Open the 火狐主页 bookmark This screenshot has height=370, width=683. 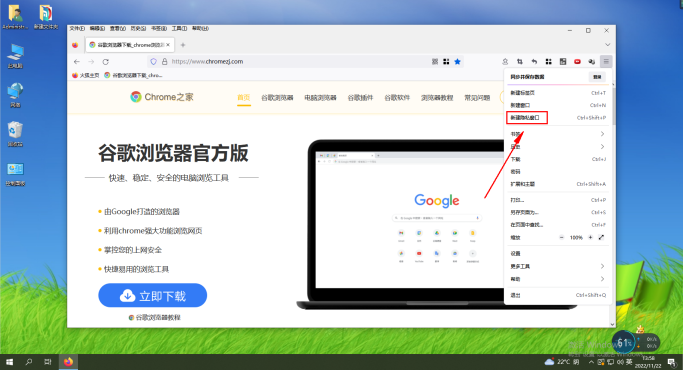point(86,75)
